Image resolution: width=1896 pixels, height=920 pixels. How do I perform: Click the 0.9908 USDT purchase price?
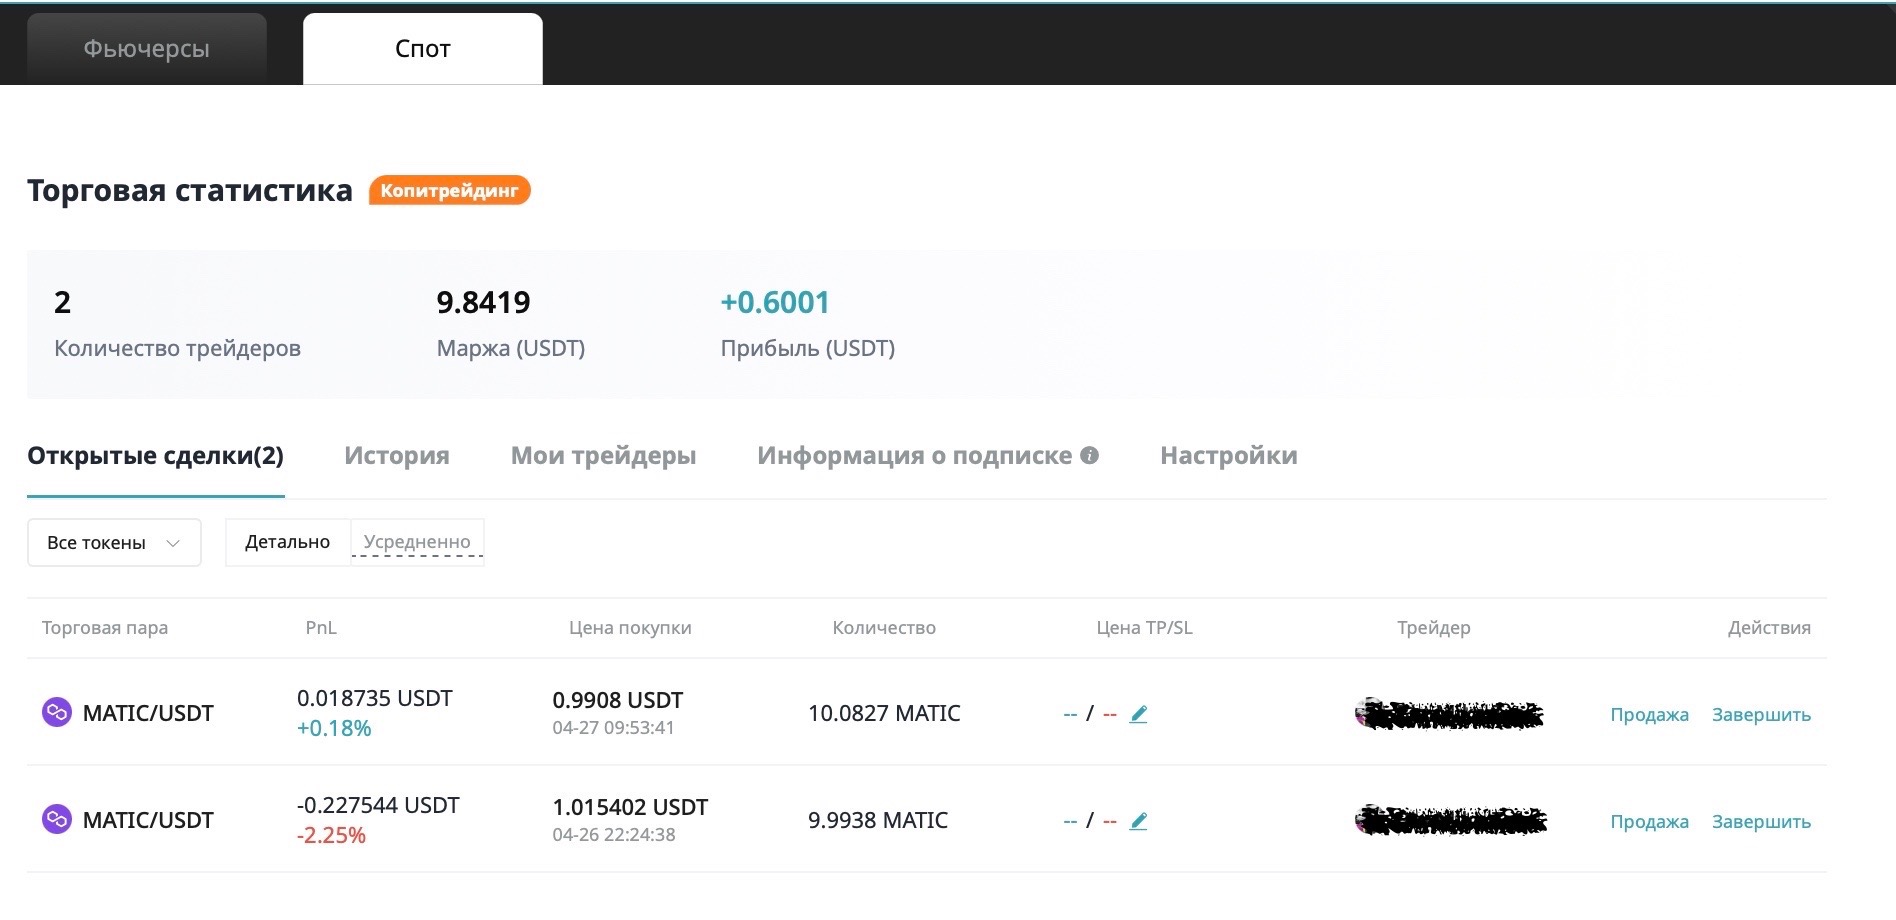click(x=618, y=700)
